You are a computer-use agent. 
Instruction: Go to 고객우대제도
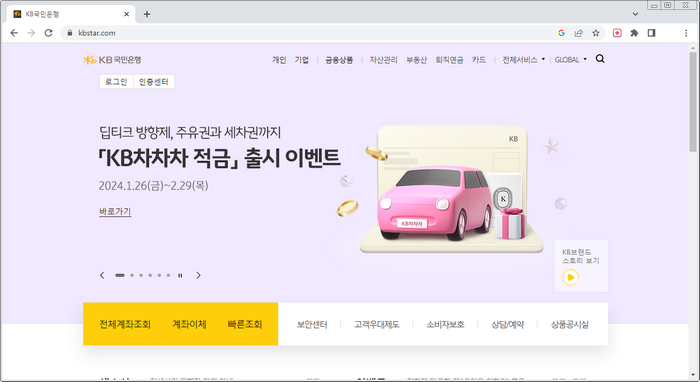377,325
